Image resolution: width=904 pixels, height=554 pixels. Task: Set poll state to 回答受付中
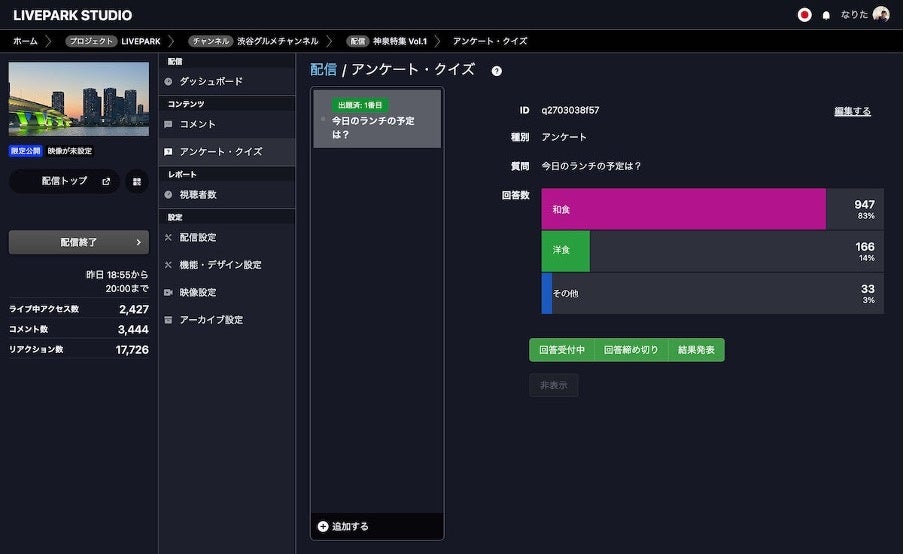(x=561, y=350)
